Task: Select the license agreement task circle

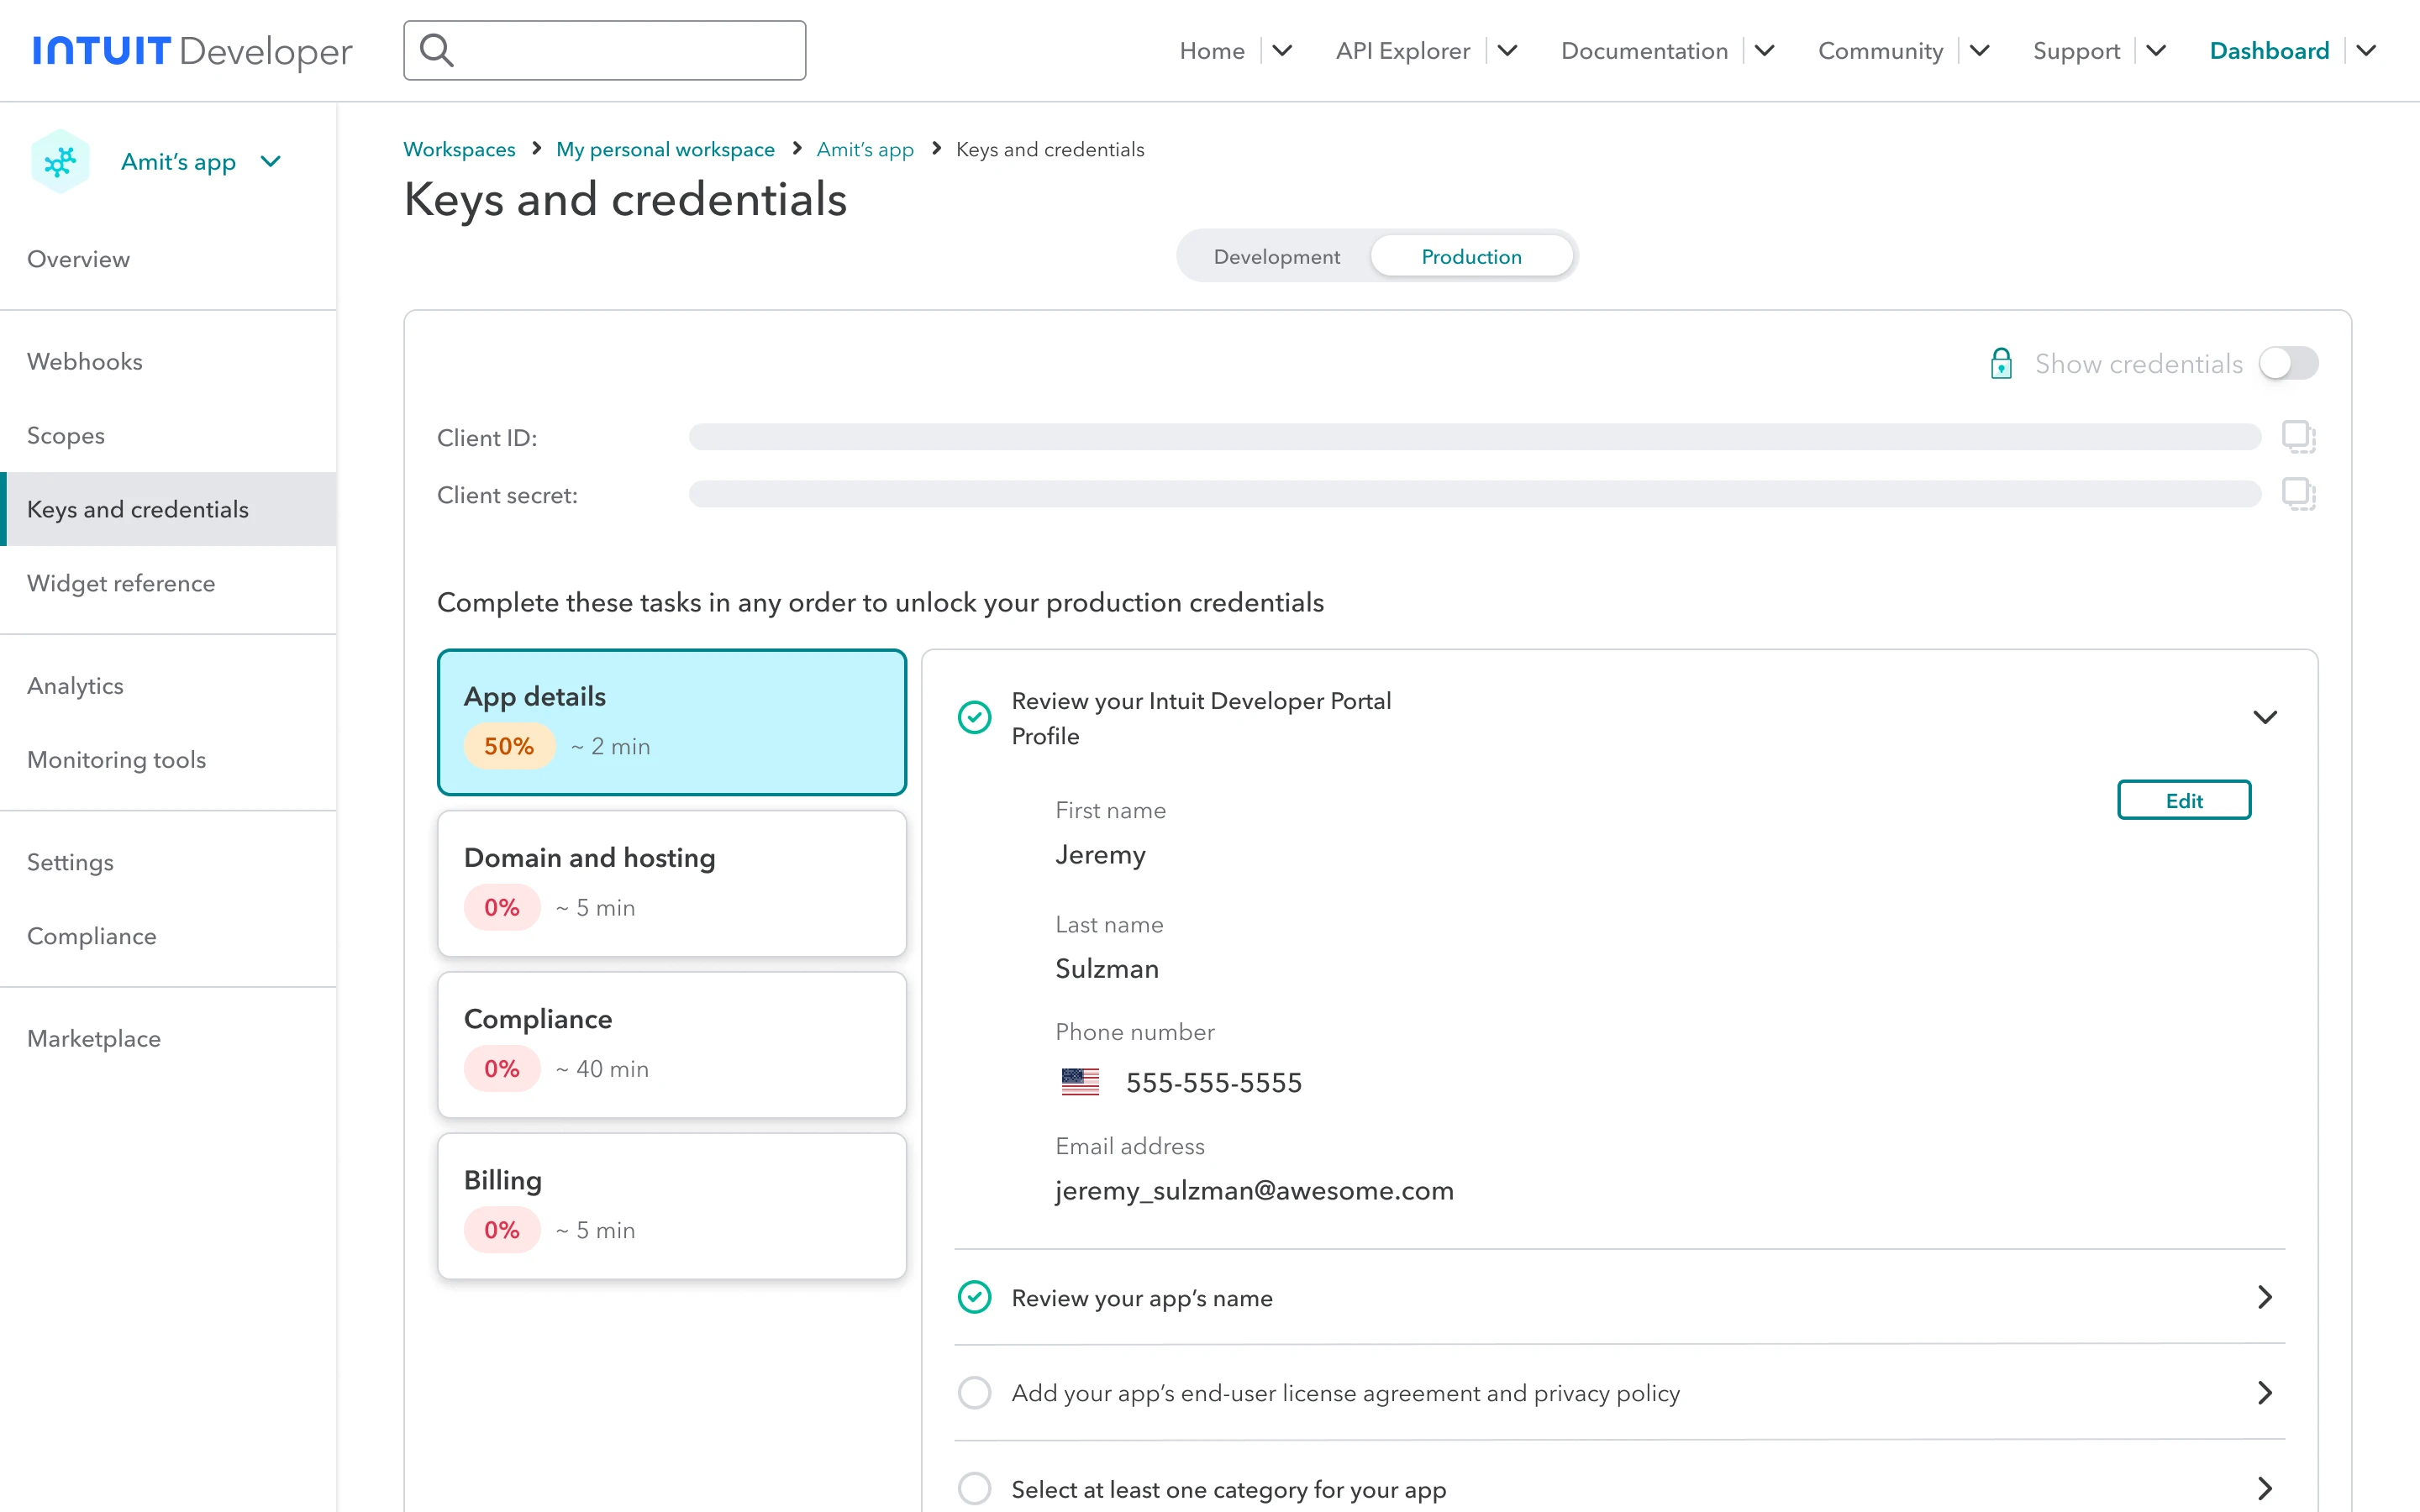Action: 974,1393
